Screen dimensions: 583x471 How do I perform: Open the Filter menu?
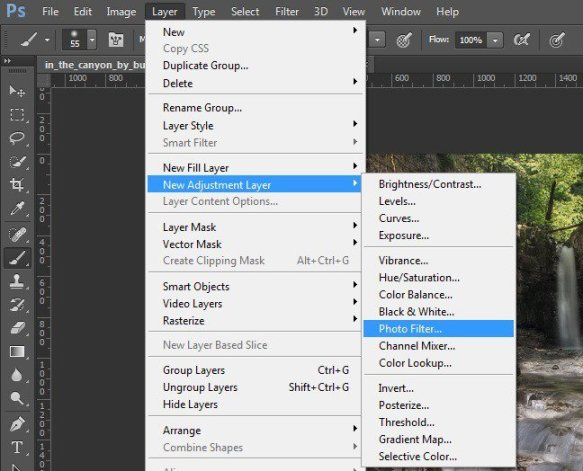pyautogui.click(x=287, y=12)
